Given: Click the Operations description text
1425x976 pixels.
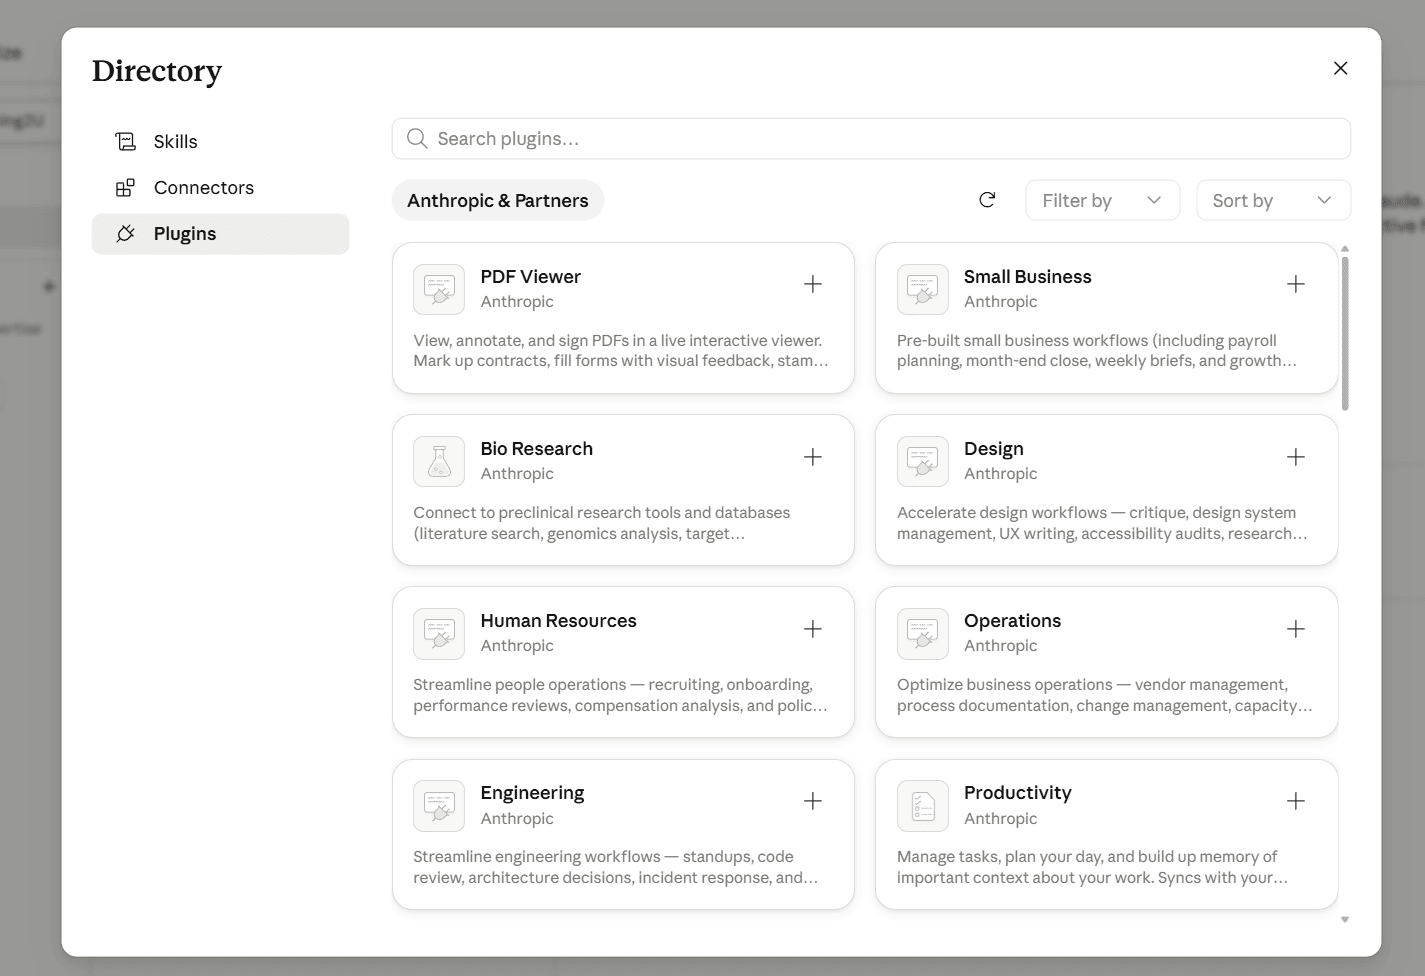Looking at the screenshot, I should [x=1104, y=695].
